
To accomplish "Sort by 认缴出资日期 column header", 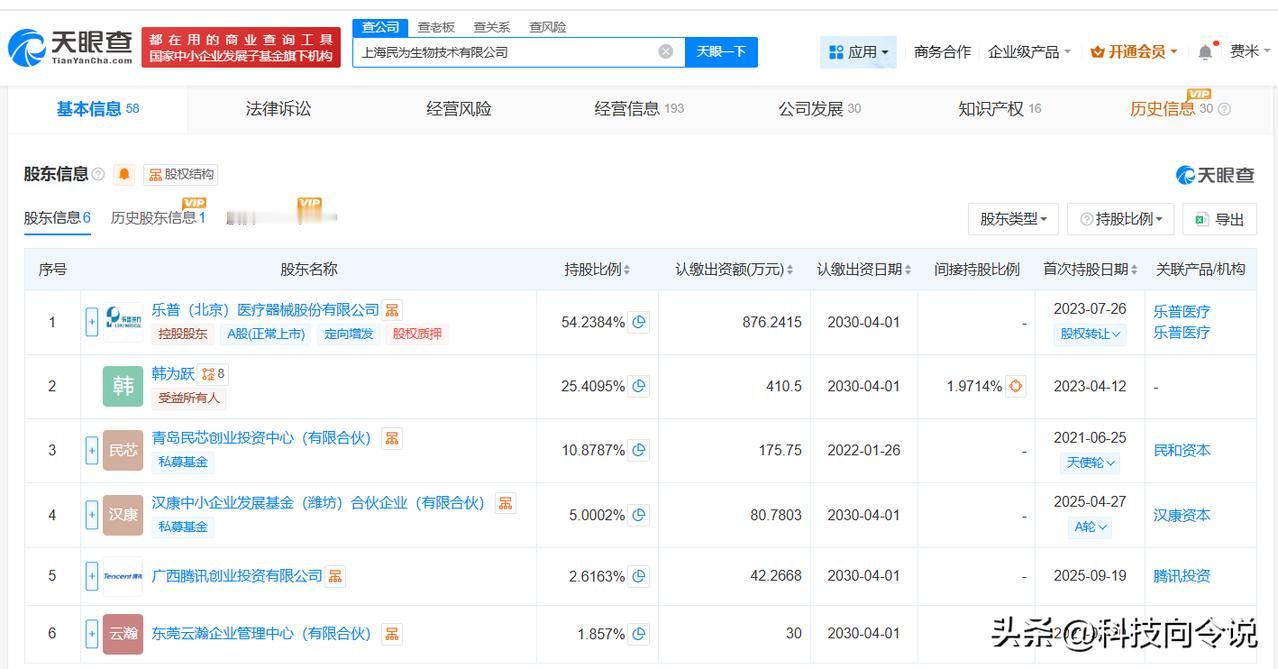I will [864, 270].
